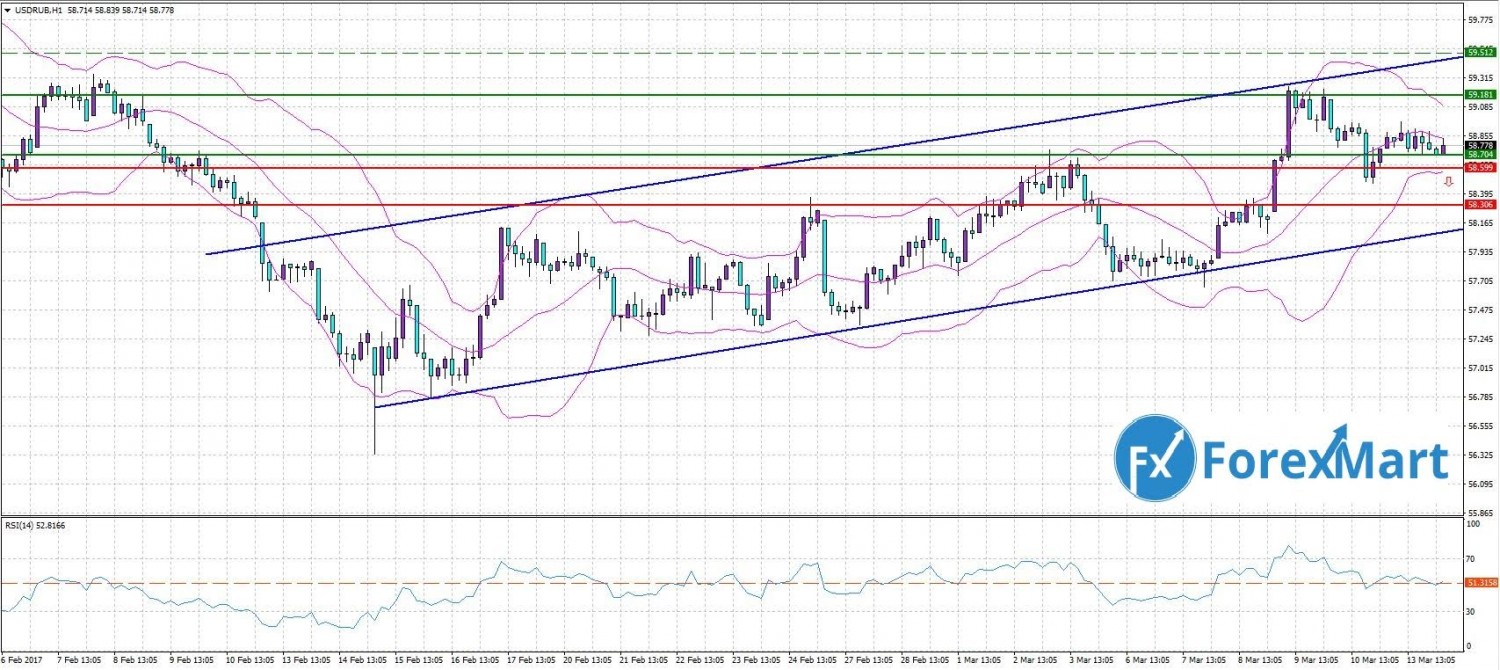Screen dimensions: 1500x670
Task: Click the green 59.512 price tag
Action: [1479, 52]
